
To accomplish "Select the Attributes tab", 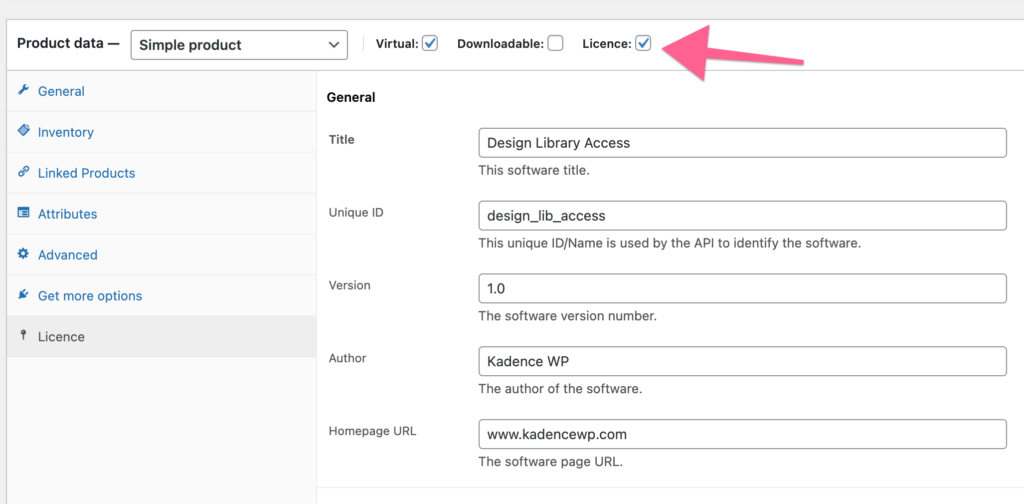I will (x=67, y=214).
